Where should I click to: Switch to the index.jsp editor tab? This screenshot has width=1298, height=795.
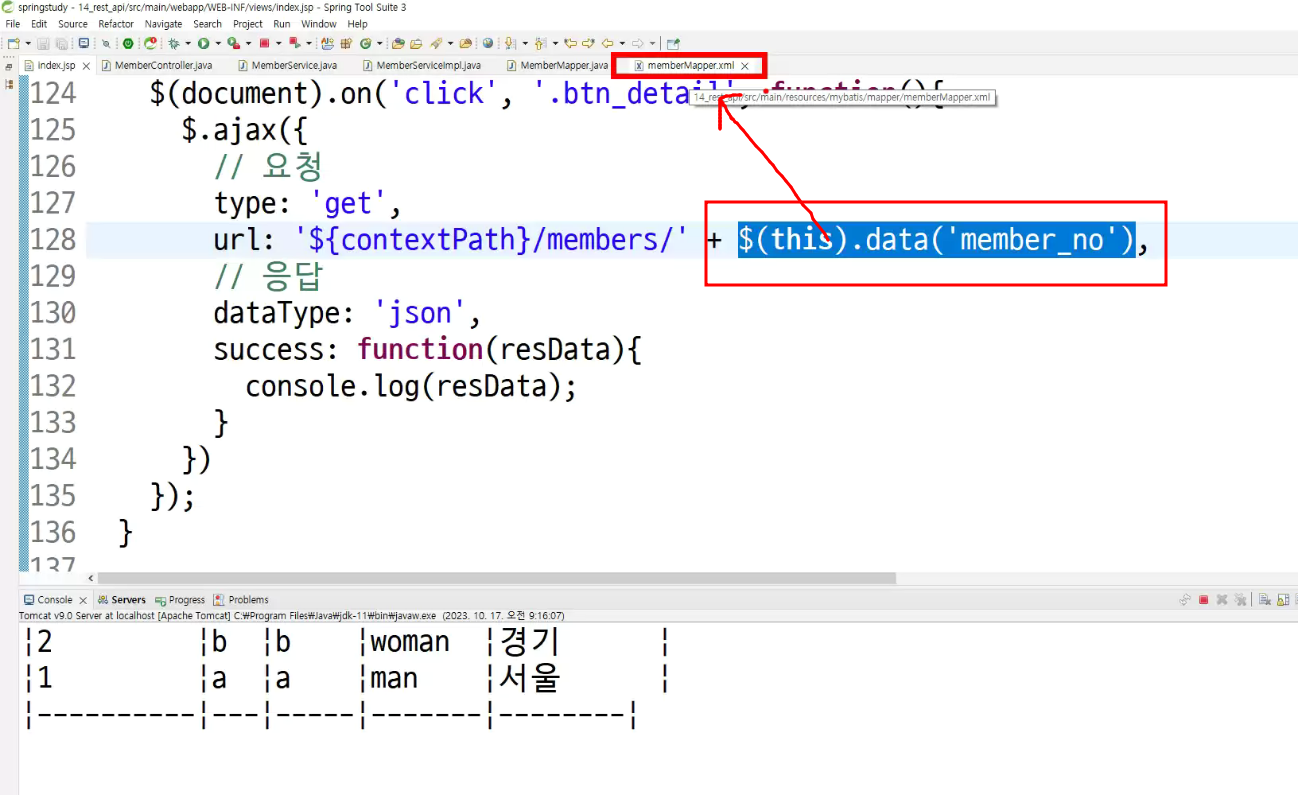tap(56, 66)
